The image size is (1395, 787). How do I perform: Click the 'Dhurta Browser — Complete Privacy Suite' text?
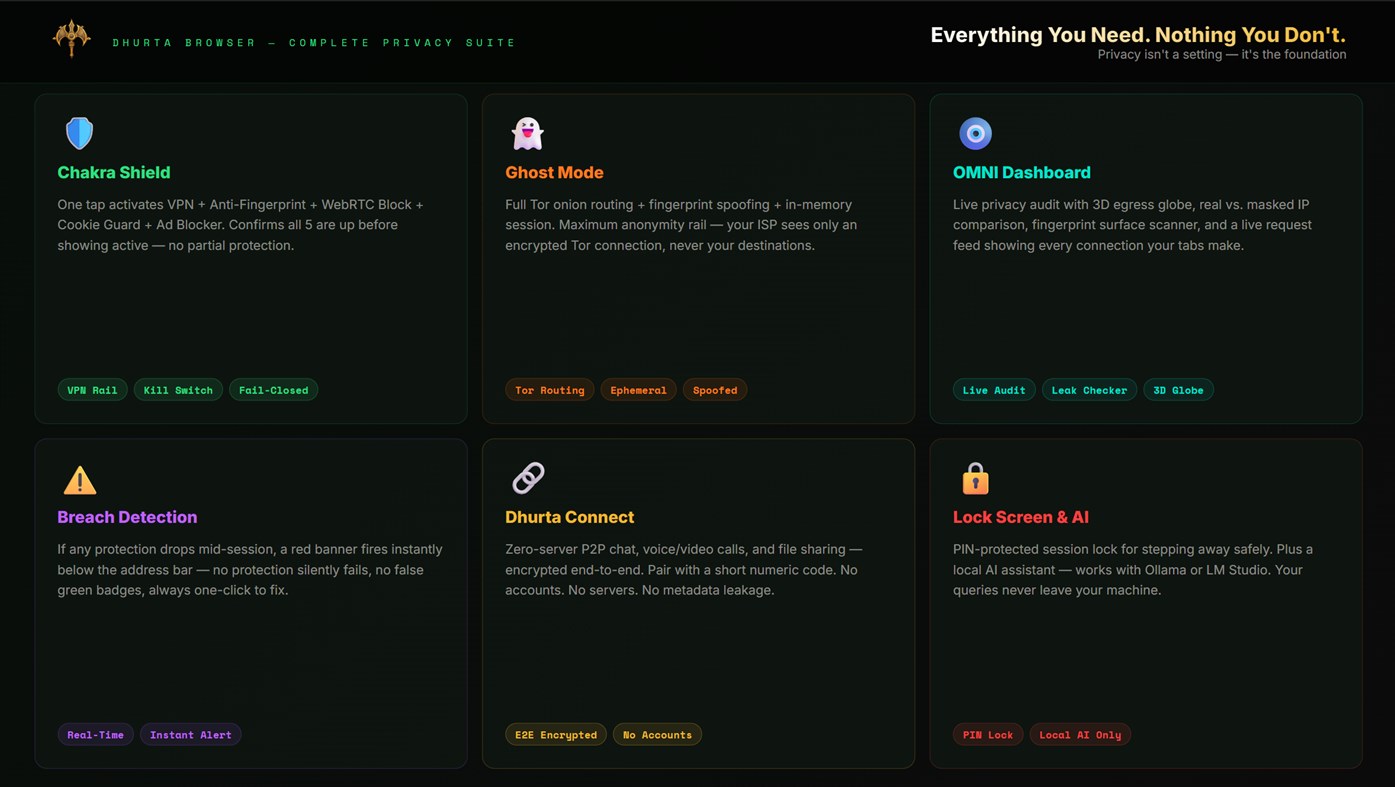(x=314, y=43)
